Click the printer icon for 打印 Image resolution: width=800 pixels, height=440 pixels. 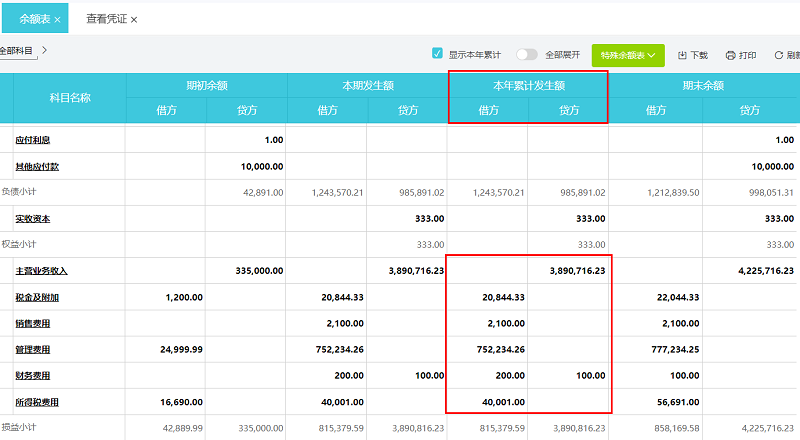pyautogui.click(x=730, y=55)
